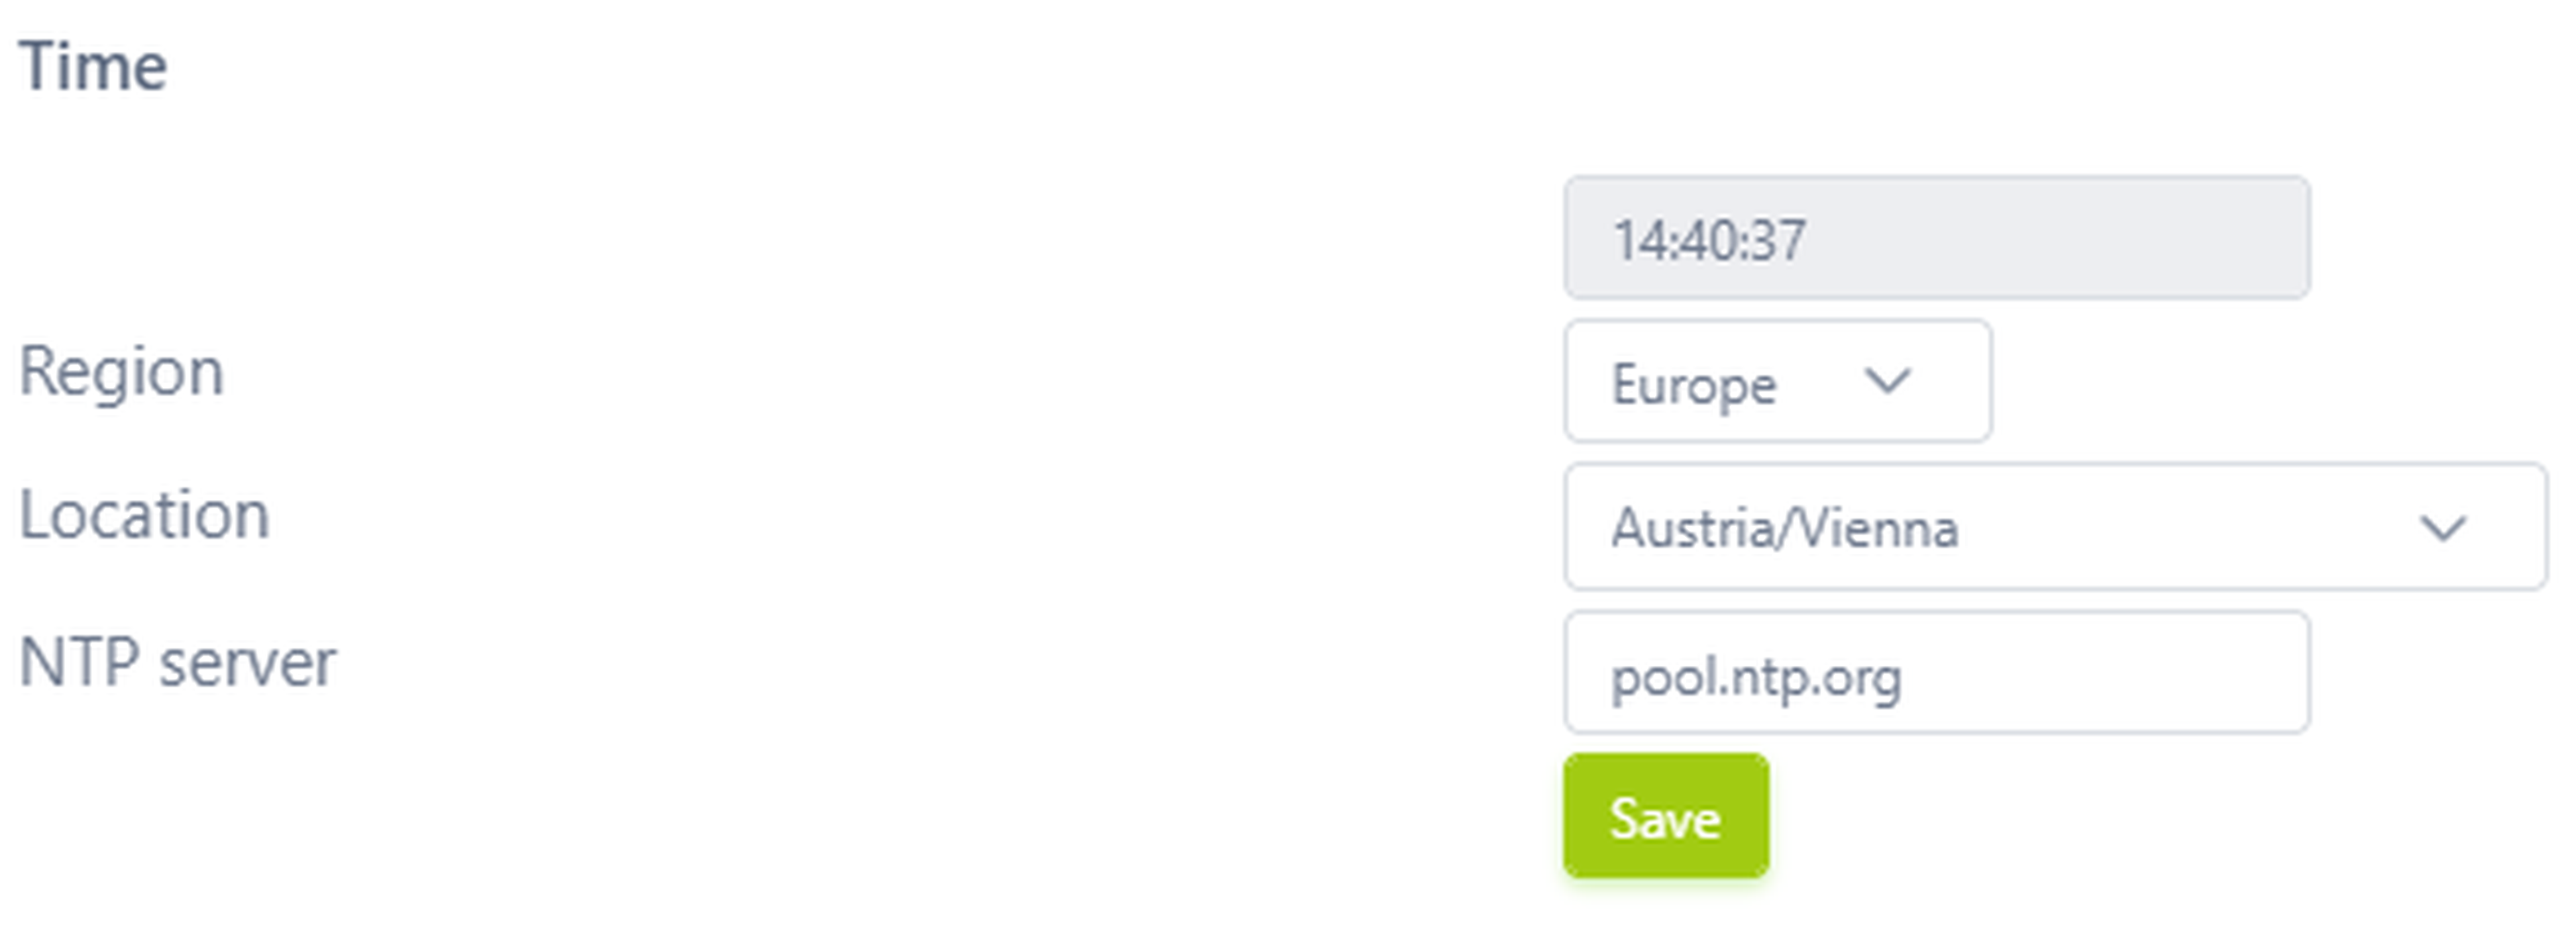2576x941 pixels.
Task: Click empty area inside the Location combo box
Action: click(2180, 526)
